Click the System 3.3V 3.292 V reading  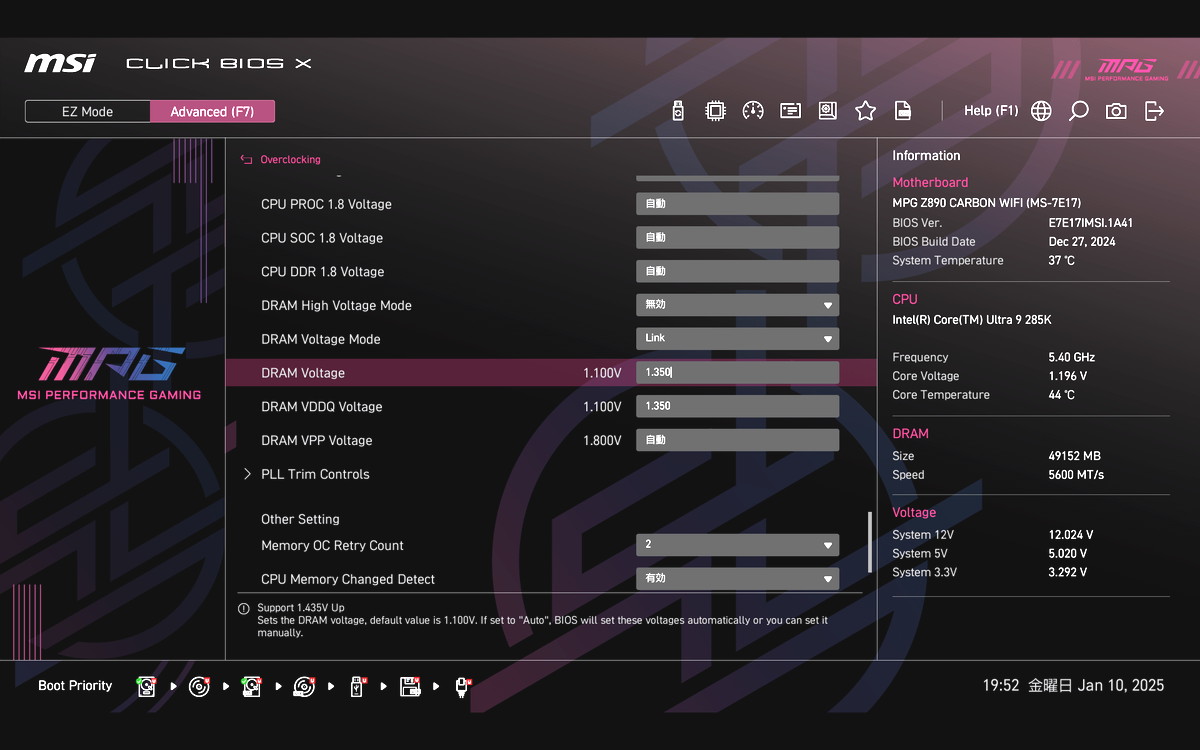[x=1068, y=573]
